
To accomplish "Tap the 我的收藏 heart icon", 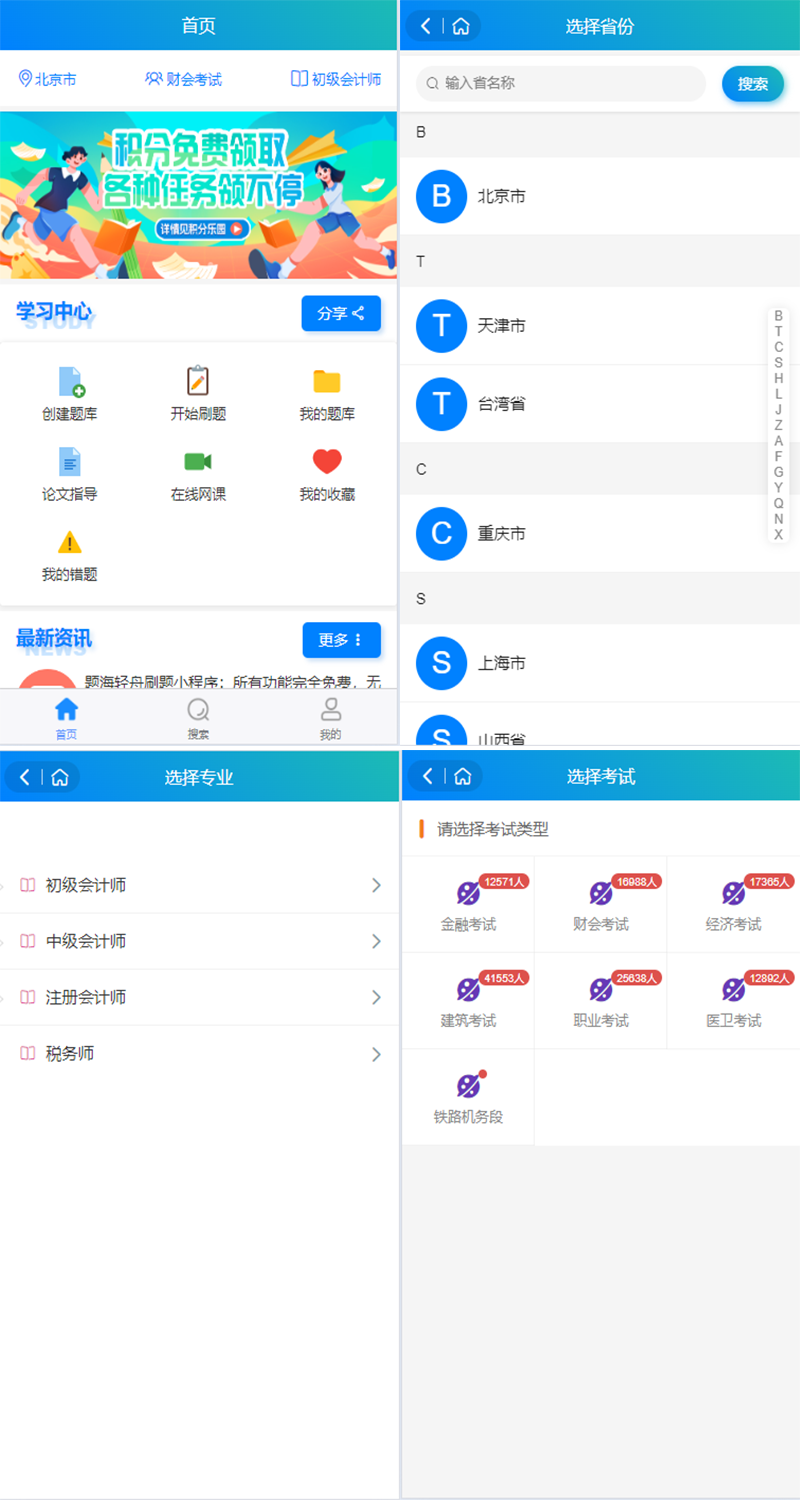I will pos(327,461).
